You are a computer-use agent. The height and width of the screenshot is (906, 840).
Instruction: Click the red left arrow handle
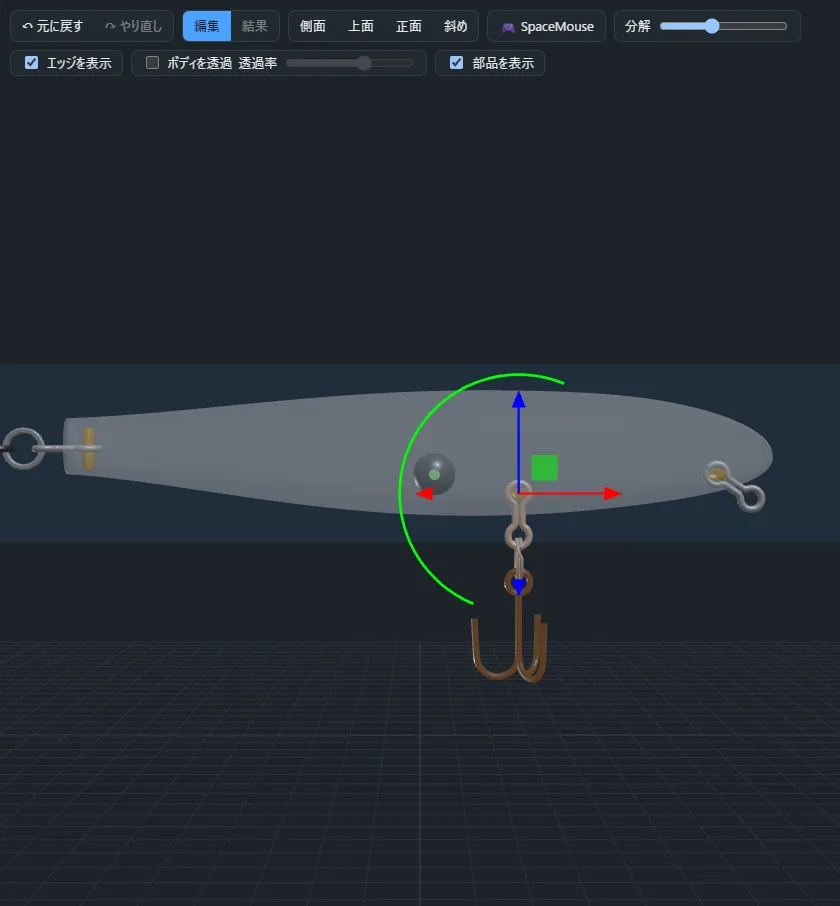click(x=425, y=493)
